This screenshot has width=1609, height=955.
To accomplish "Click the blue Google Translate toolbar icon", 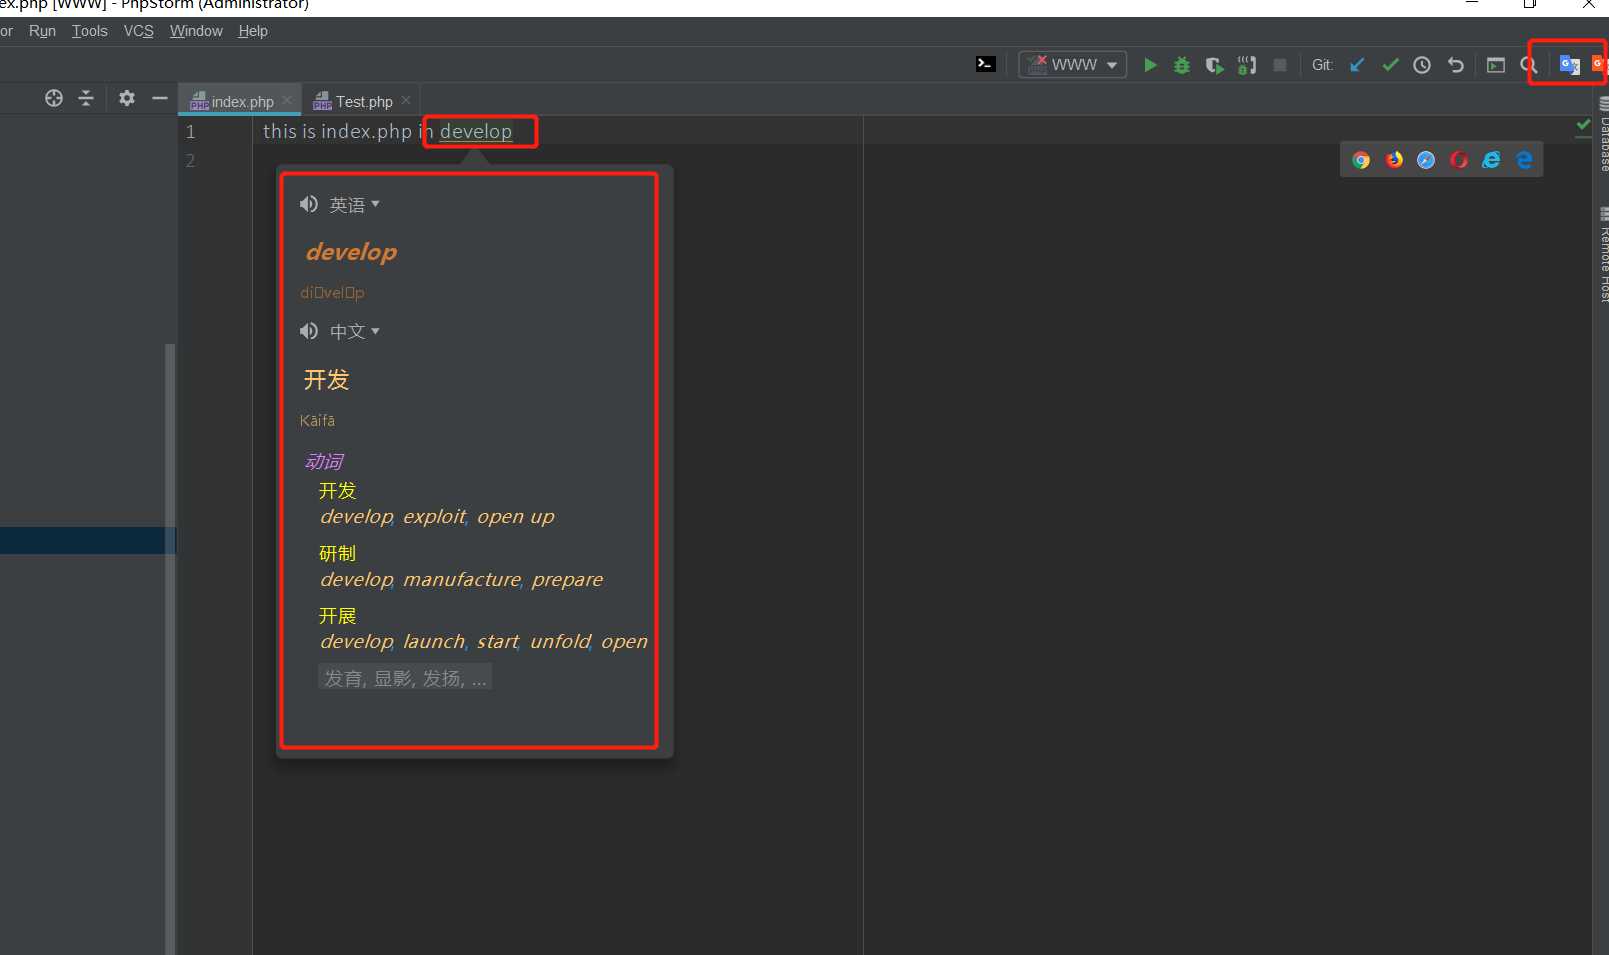I will [1569, 65].
